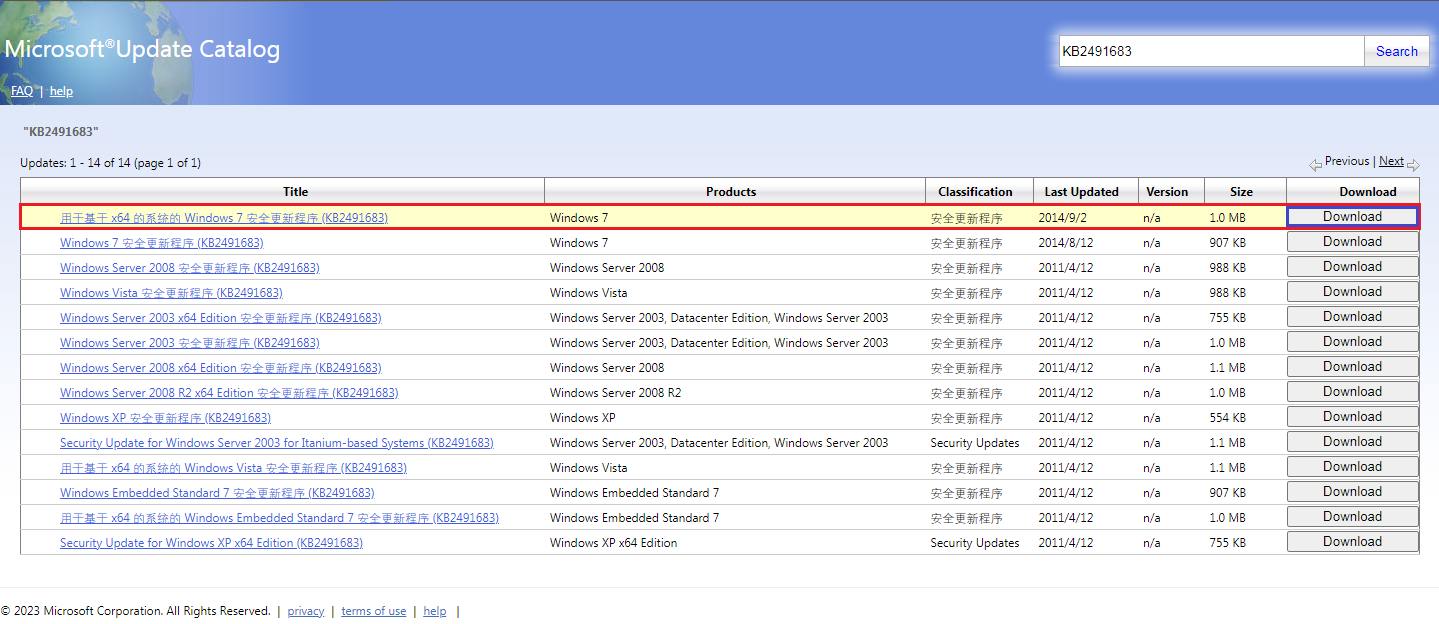Open the privacy link in the footer
Screen dimensions: 1439x624
pyautogui.click(x=305, y=610)
